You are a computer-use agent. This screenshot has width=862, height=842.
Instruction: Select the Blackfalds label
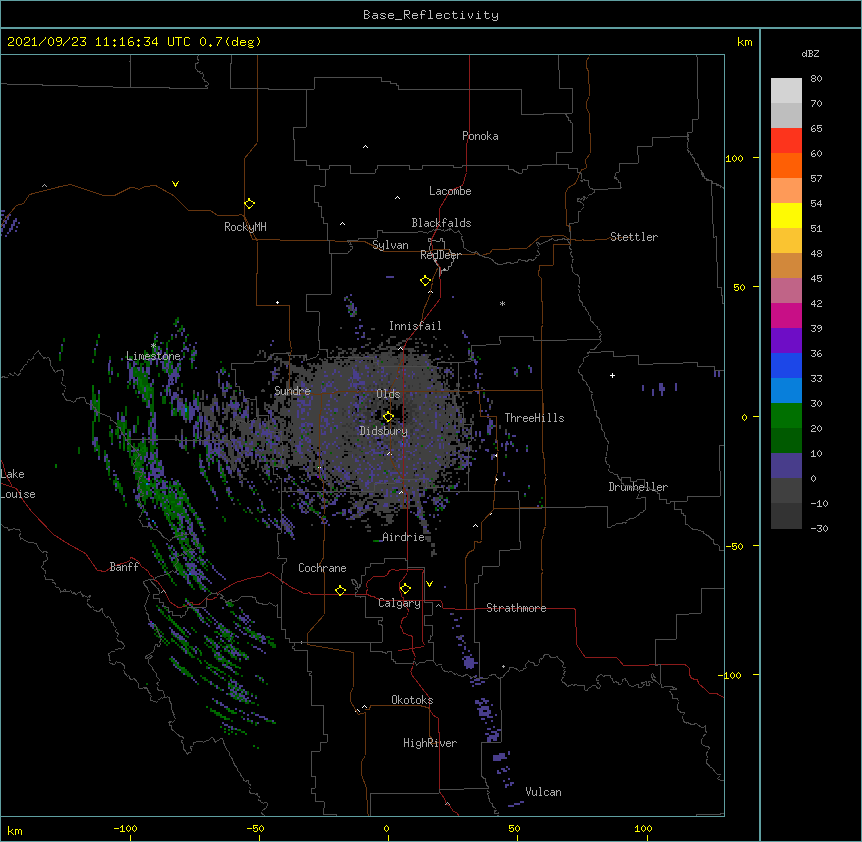441,223
